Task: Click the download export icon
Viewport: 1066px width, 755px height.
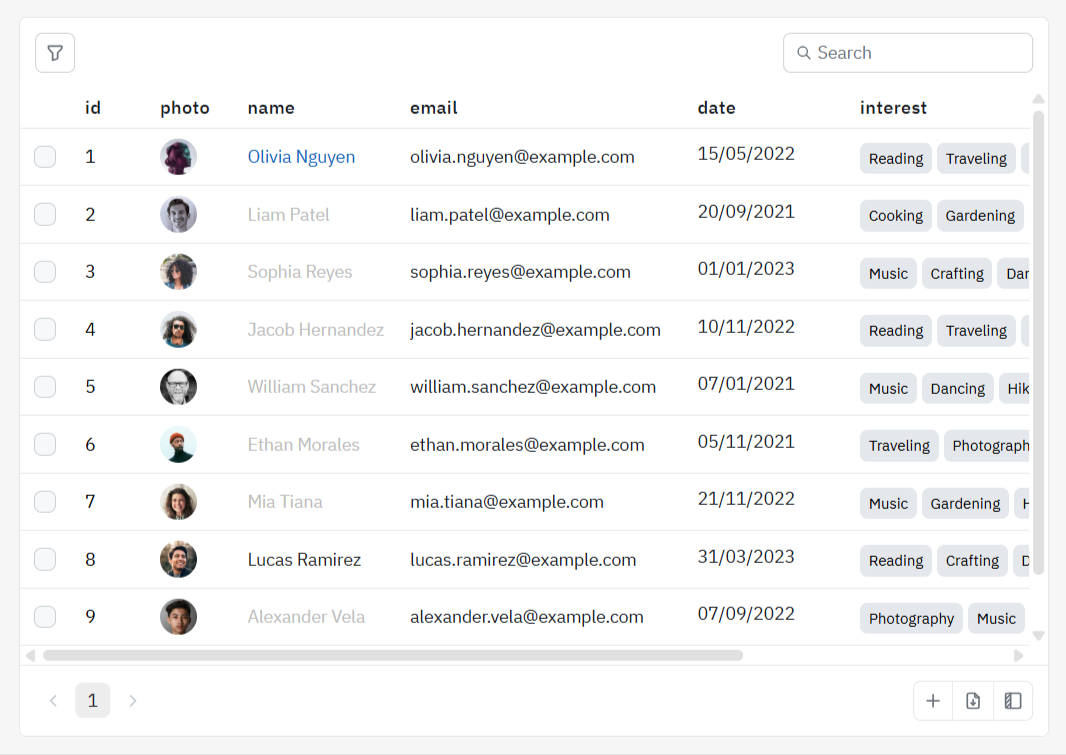Action: (973, 701)
